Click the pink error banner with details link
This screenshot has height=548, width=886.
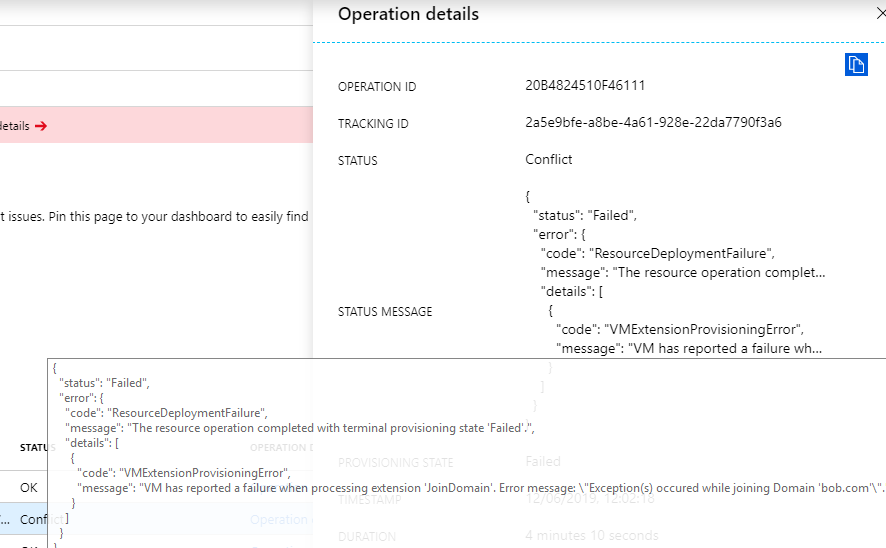click(157, 125)
